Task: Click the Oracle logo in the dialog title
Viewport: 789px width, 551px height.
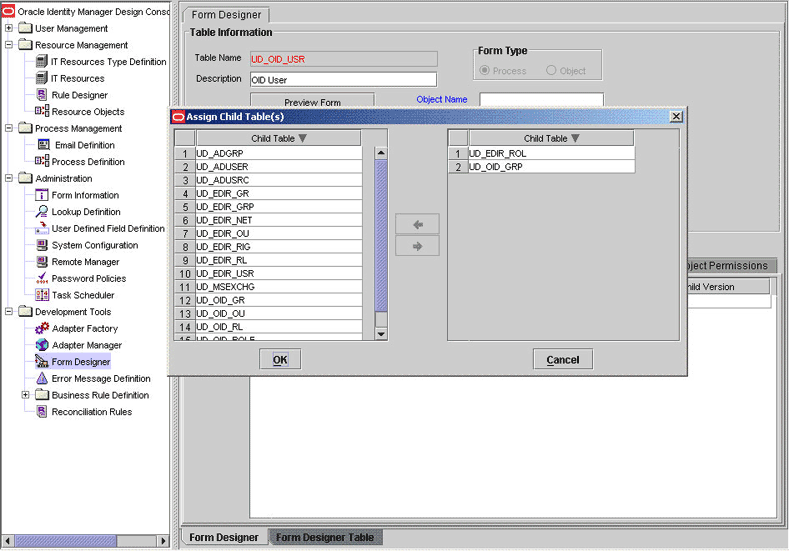Action: pyautogui.click(x=178, y=117)
